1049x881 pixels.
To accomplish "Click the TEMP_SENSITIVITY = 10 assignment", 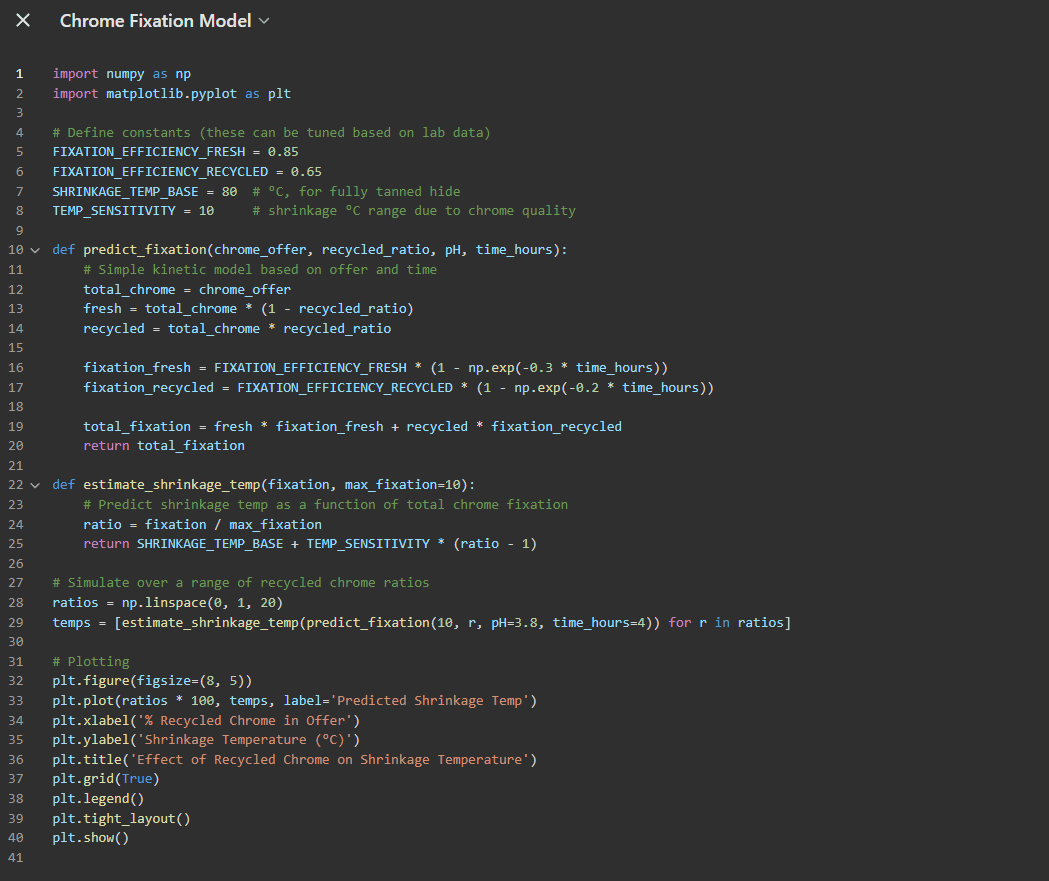I will tap(133, 211).
